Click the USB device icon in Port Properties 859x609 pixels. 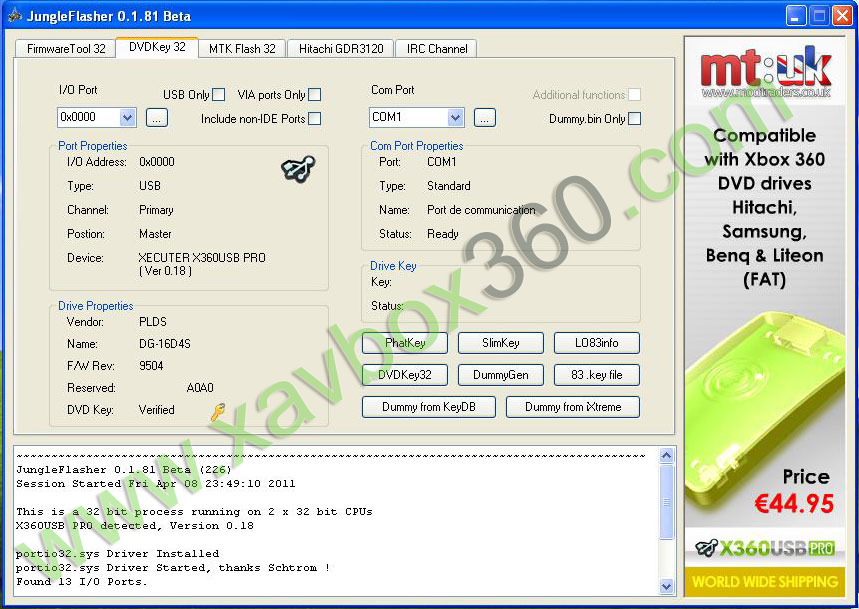[x=298, y=168]
